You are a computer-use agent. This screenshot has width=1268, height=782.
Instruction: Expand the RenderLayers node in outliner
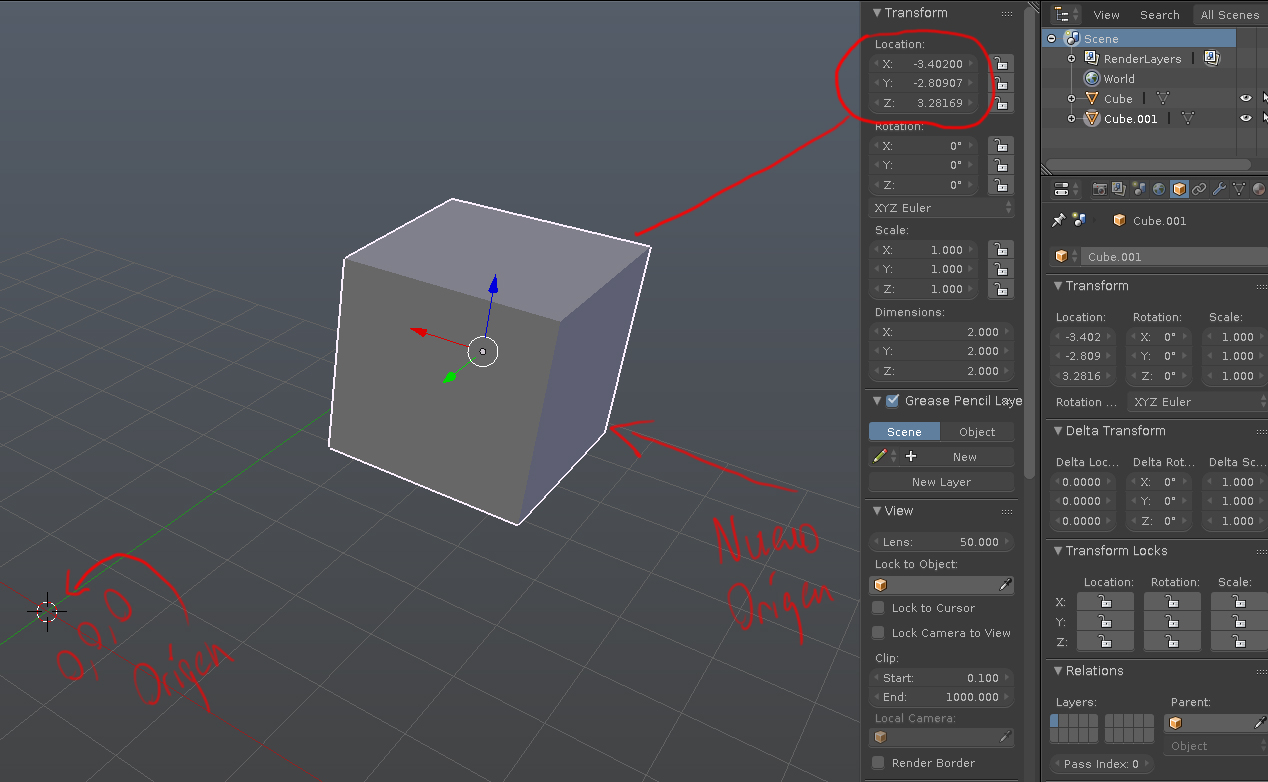pos(1071,59)
